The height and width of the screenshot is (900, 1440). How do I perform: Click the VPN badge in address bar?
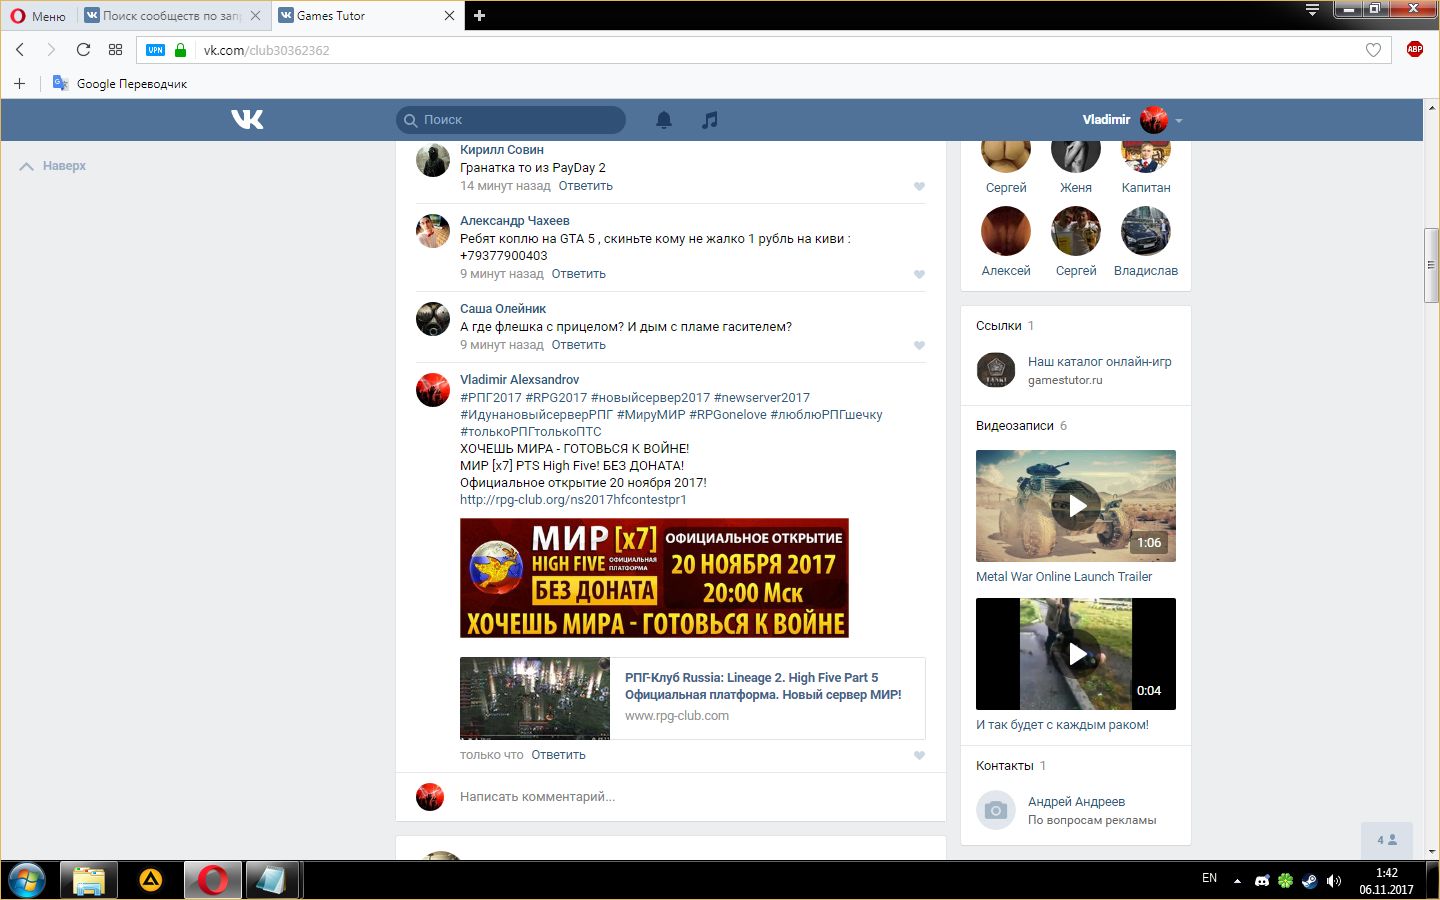pos(155,50)
